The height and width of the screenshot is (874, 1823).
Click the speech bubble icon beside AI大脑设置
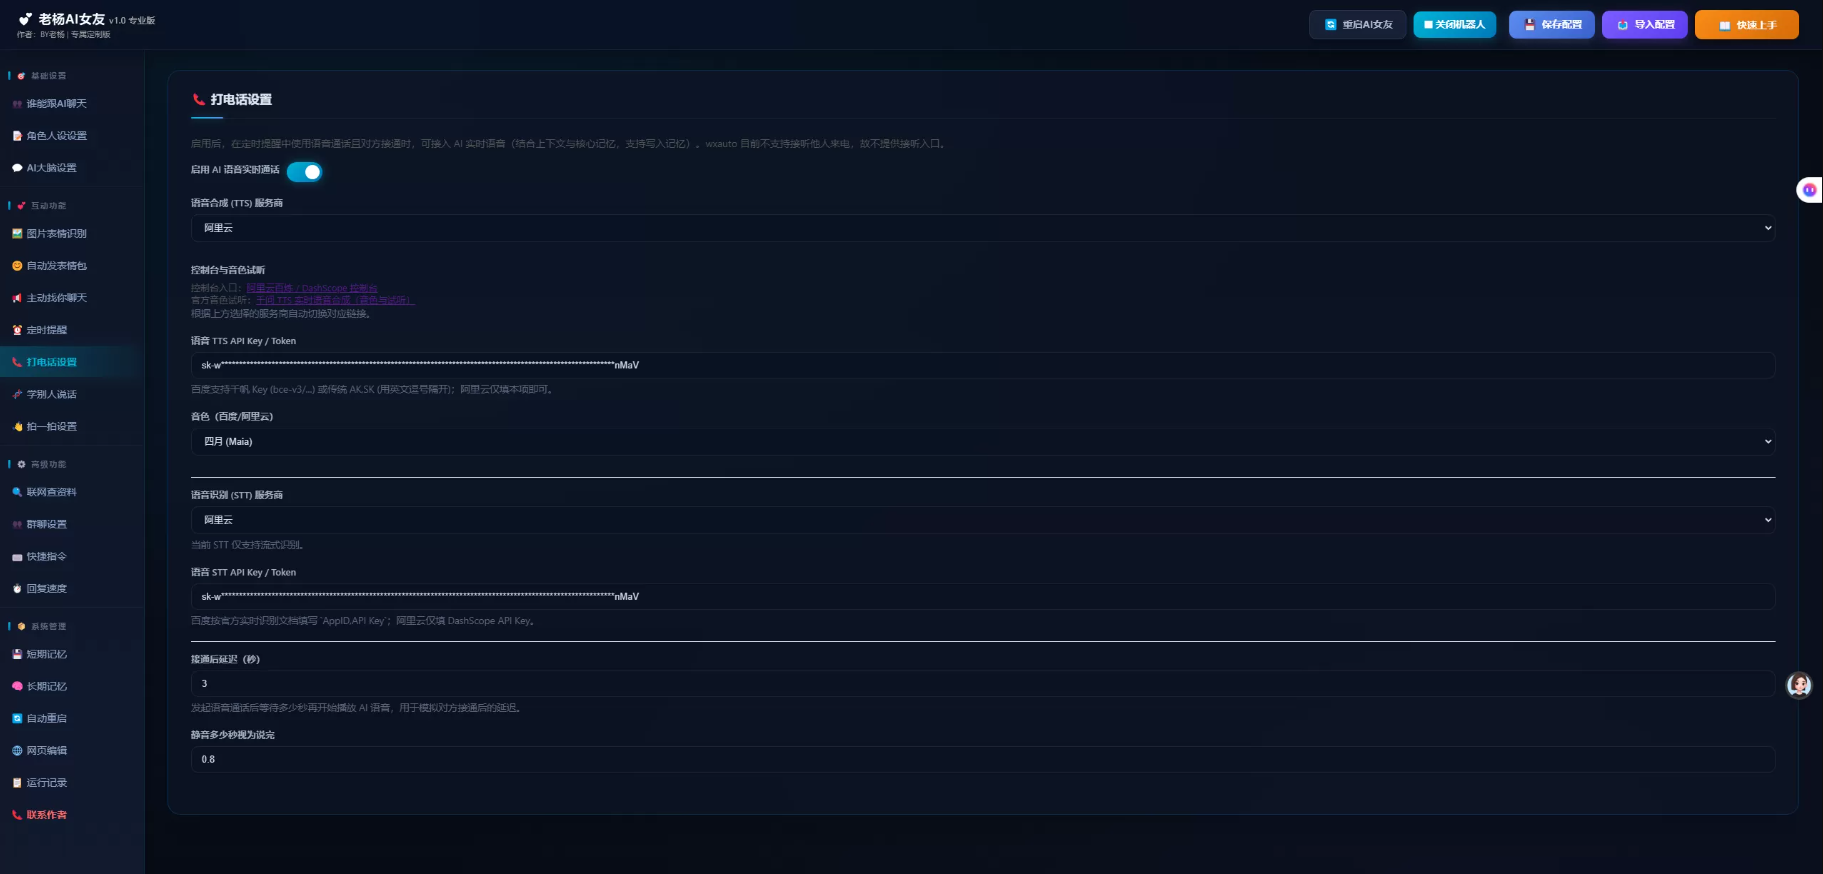pos(17,168)
